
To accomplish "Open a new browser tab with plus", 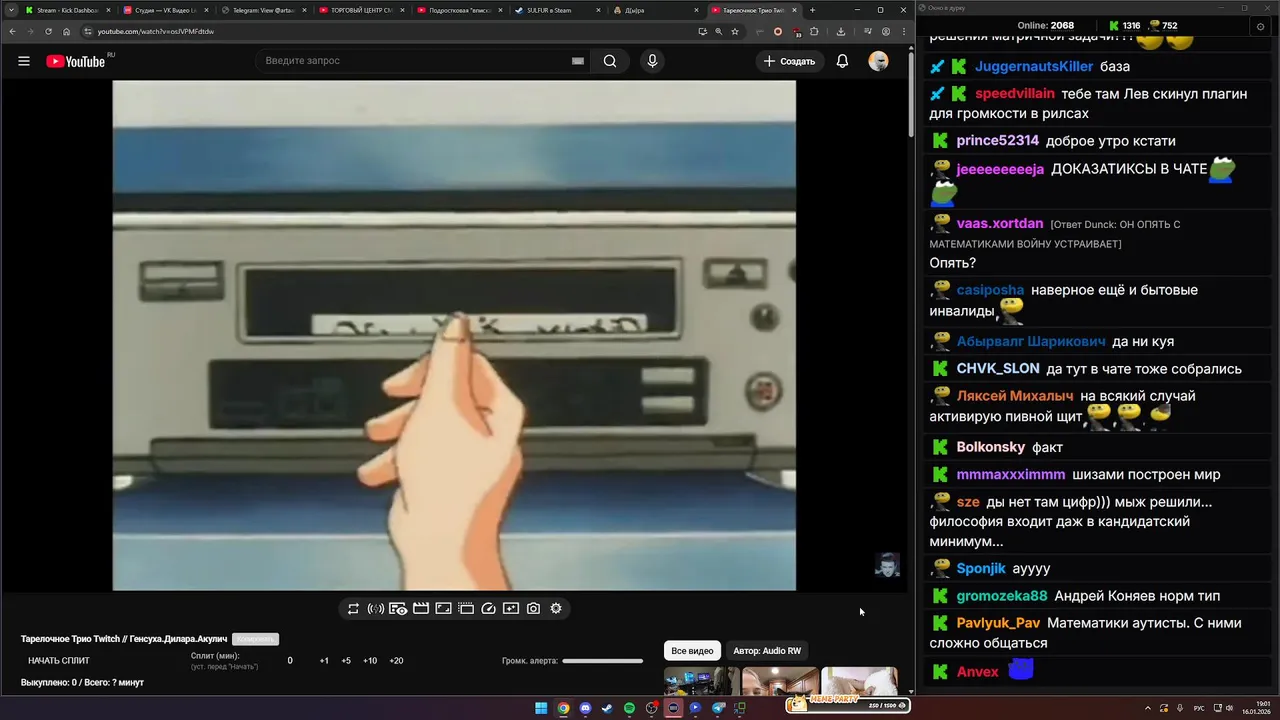I will tap(812, 10).
